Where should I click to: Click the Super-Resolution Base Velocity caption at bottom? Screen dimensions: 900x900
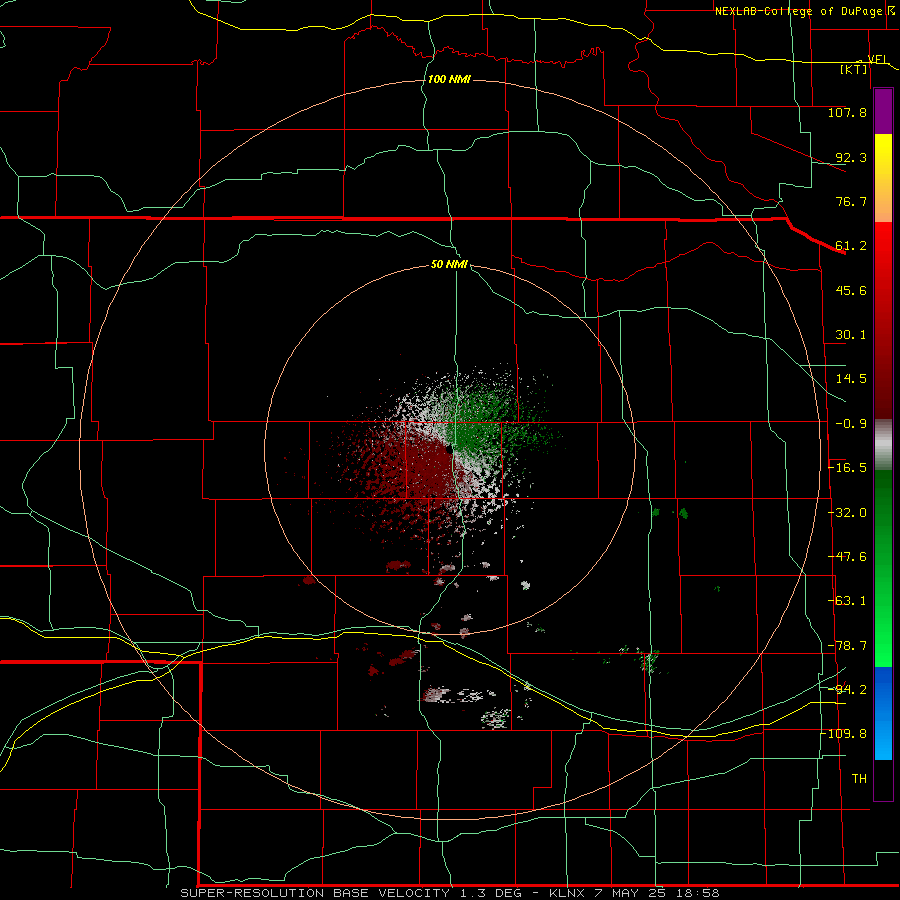[x=449, y=893]
